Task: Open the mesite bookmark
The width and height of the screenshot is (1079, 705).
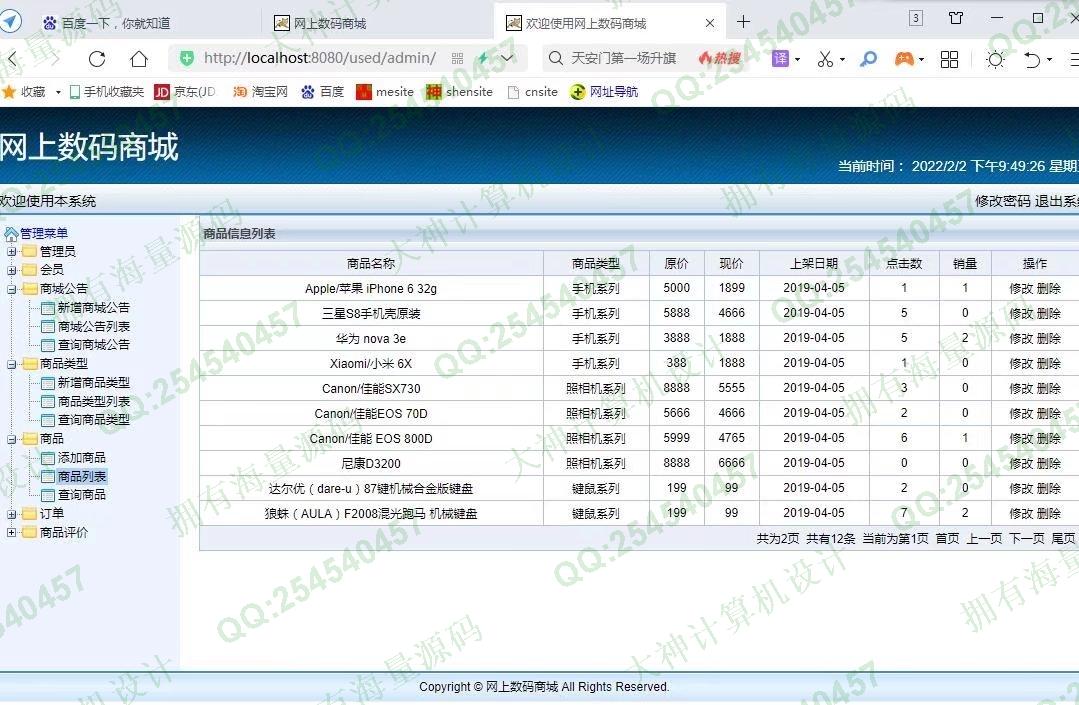Action: (385, 91)
